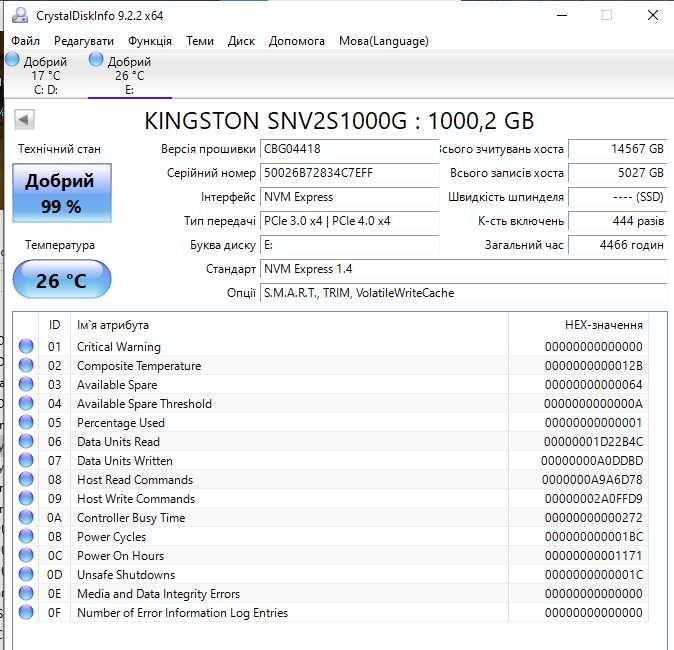
Task: Click the total hours value 4466 годин
Action: tap(618, 245)
